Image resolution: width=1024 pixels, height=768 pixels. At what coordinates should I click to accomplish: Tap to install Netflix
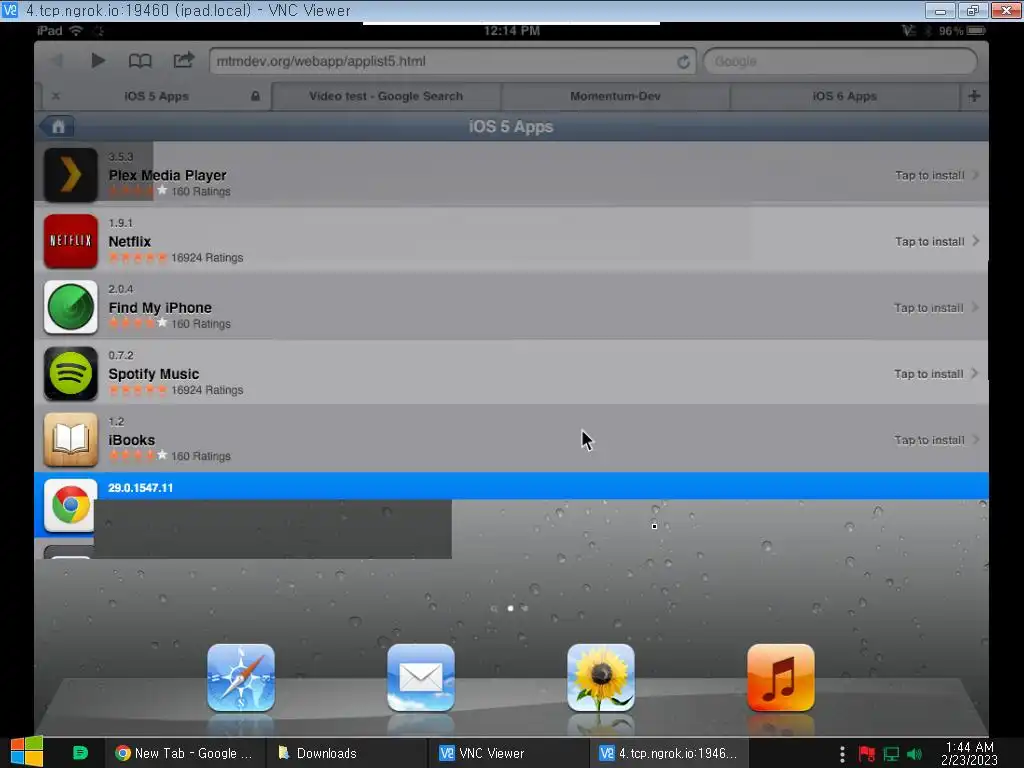tap(929, 242)
